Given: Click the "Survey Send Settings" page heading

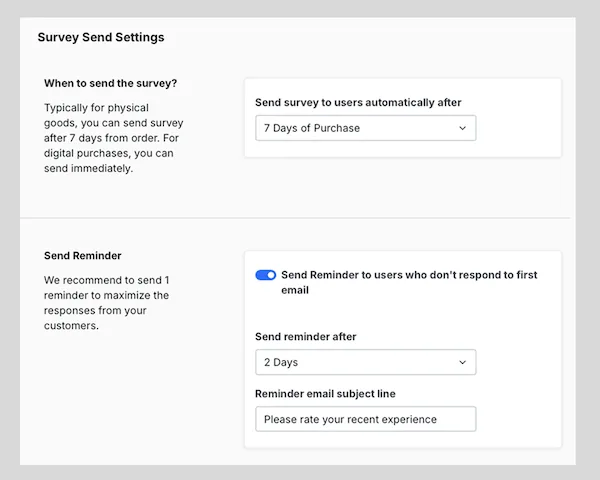Looking at the screenshot, I should (101, 37).
